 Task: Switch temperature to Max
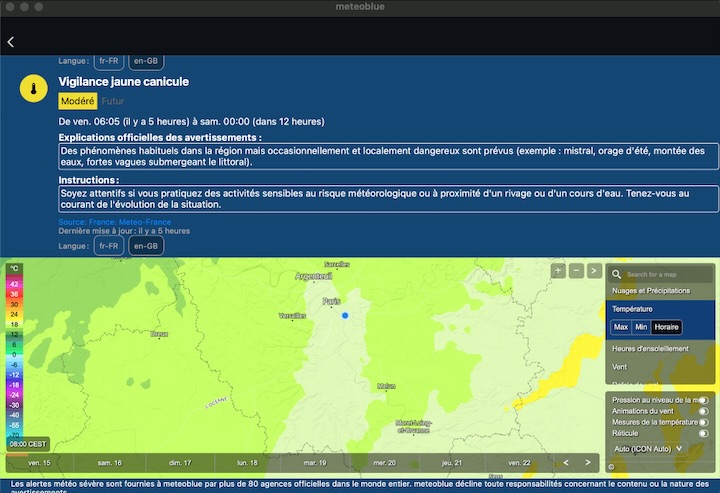pyautogui.click(x=621, y=327)
